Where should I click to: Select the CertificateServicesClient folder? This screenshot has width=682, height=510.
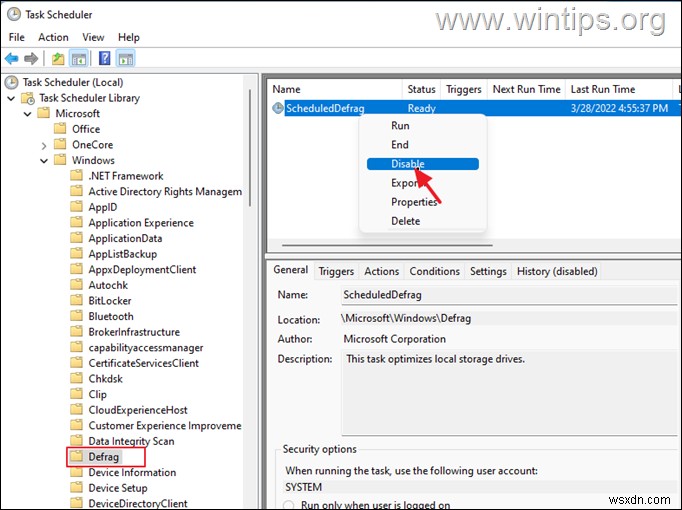tap(144, 363)
